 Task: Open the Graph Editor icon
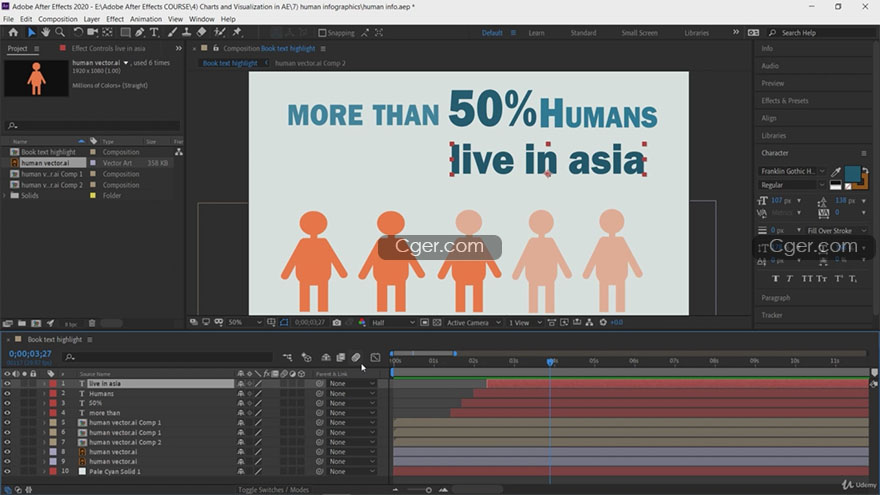click(375, 357)
